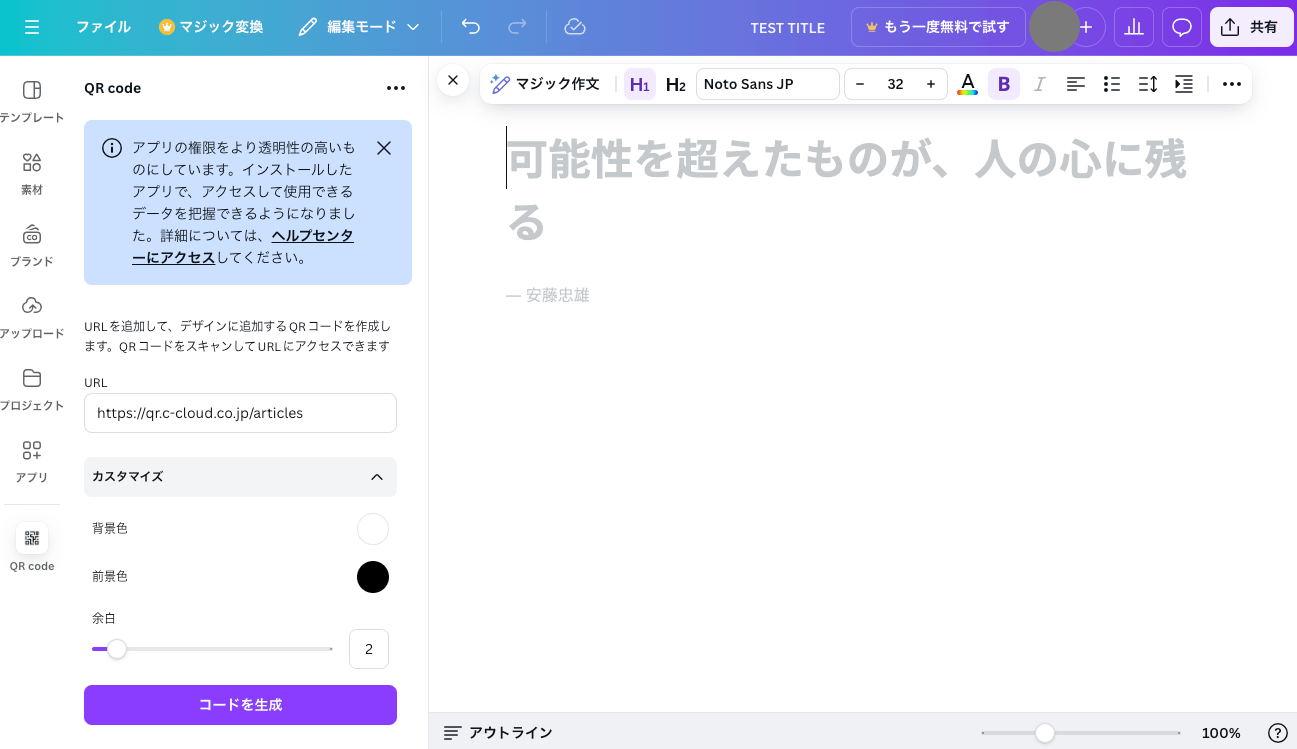Open the Noto Sans JP font dropdown

point(767,84)
